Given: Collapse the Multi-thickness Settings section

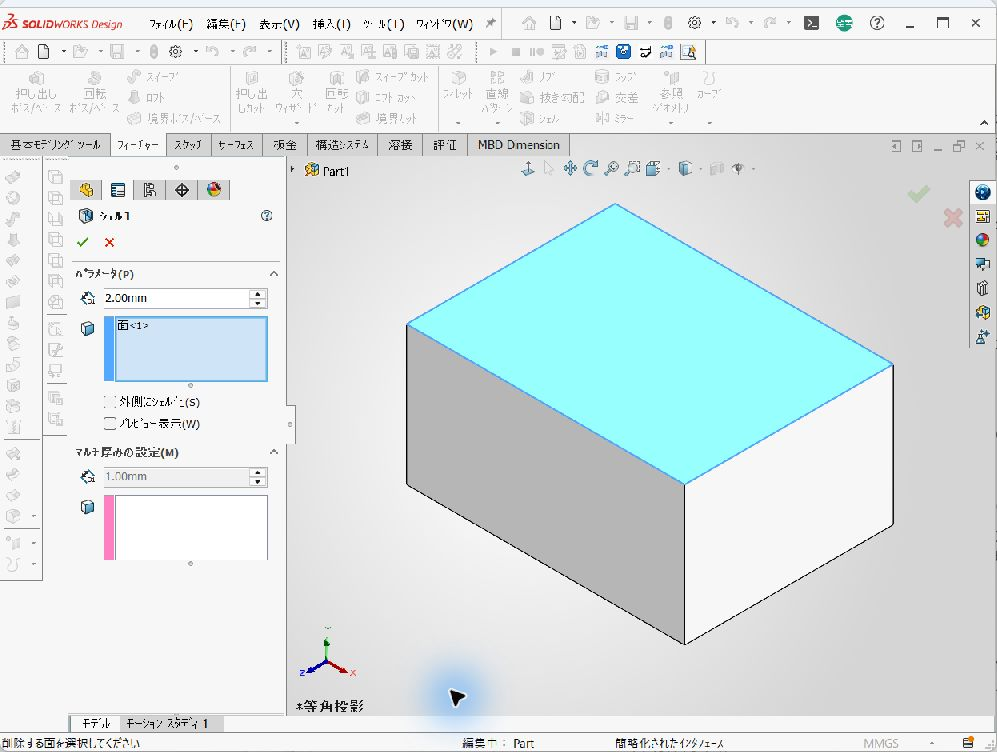Looking at the screenshot, I should tap(274, 452).
